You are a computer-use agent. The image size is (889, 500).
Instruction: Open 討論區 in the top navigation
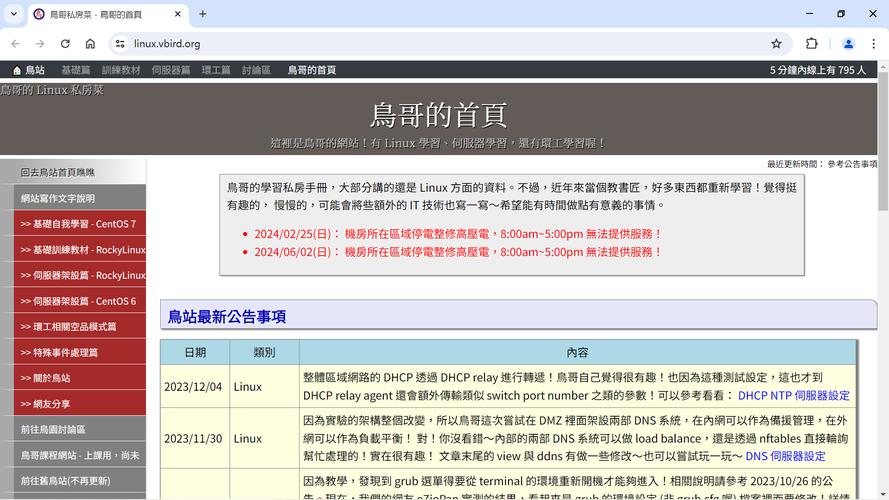(256, 70)
